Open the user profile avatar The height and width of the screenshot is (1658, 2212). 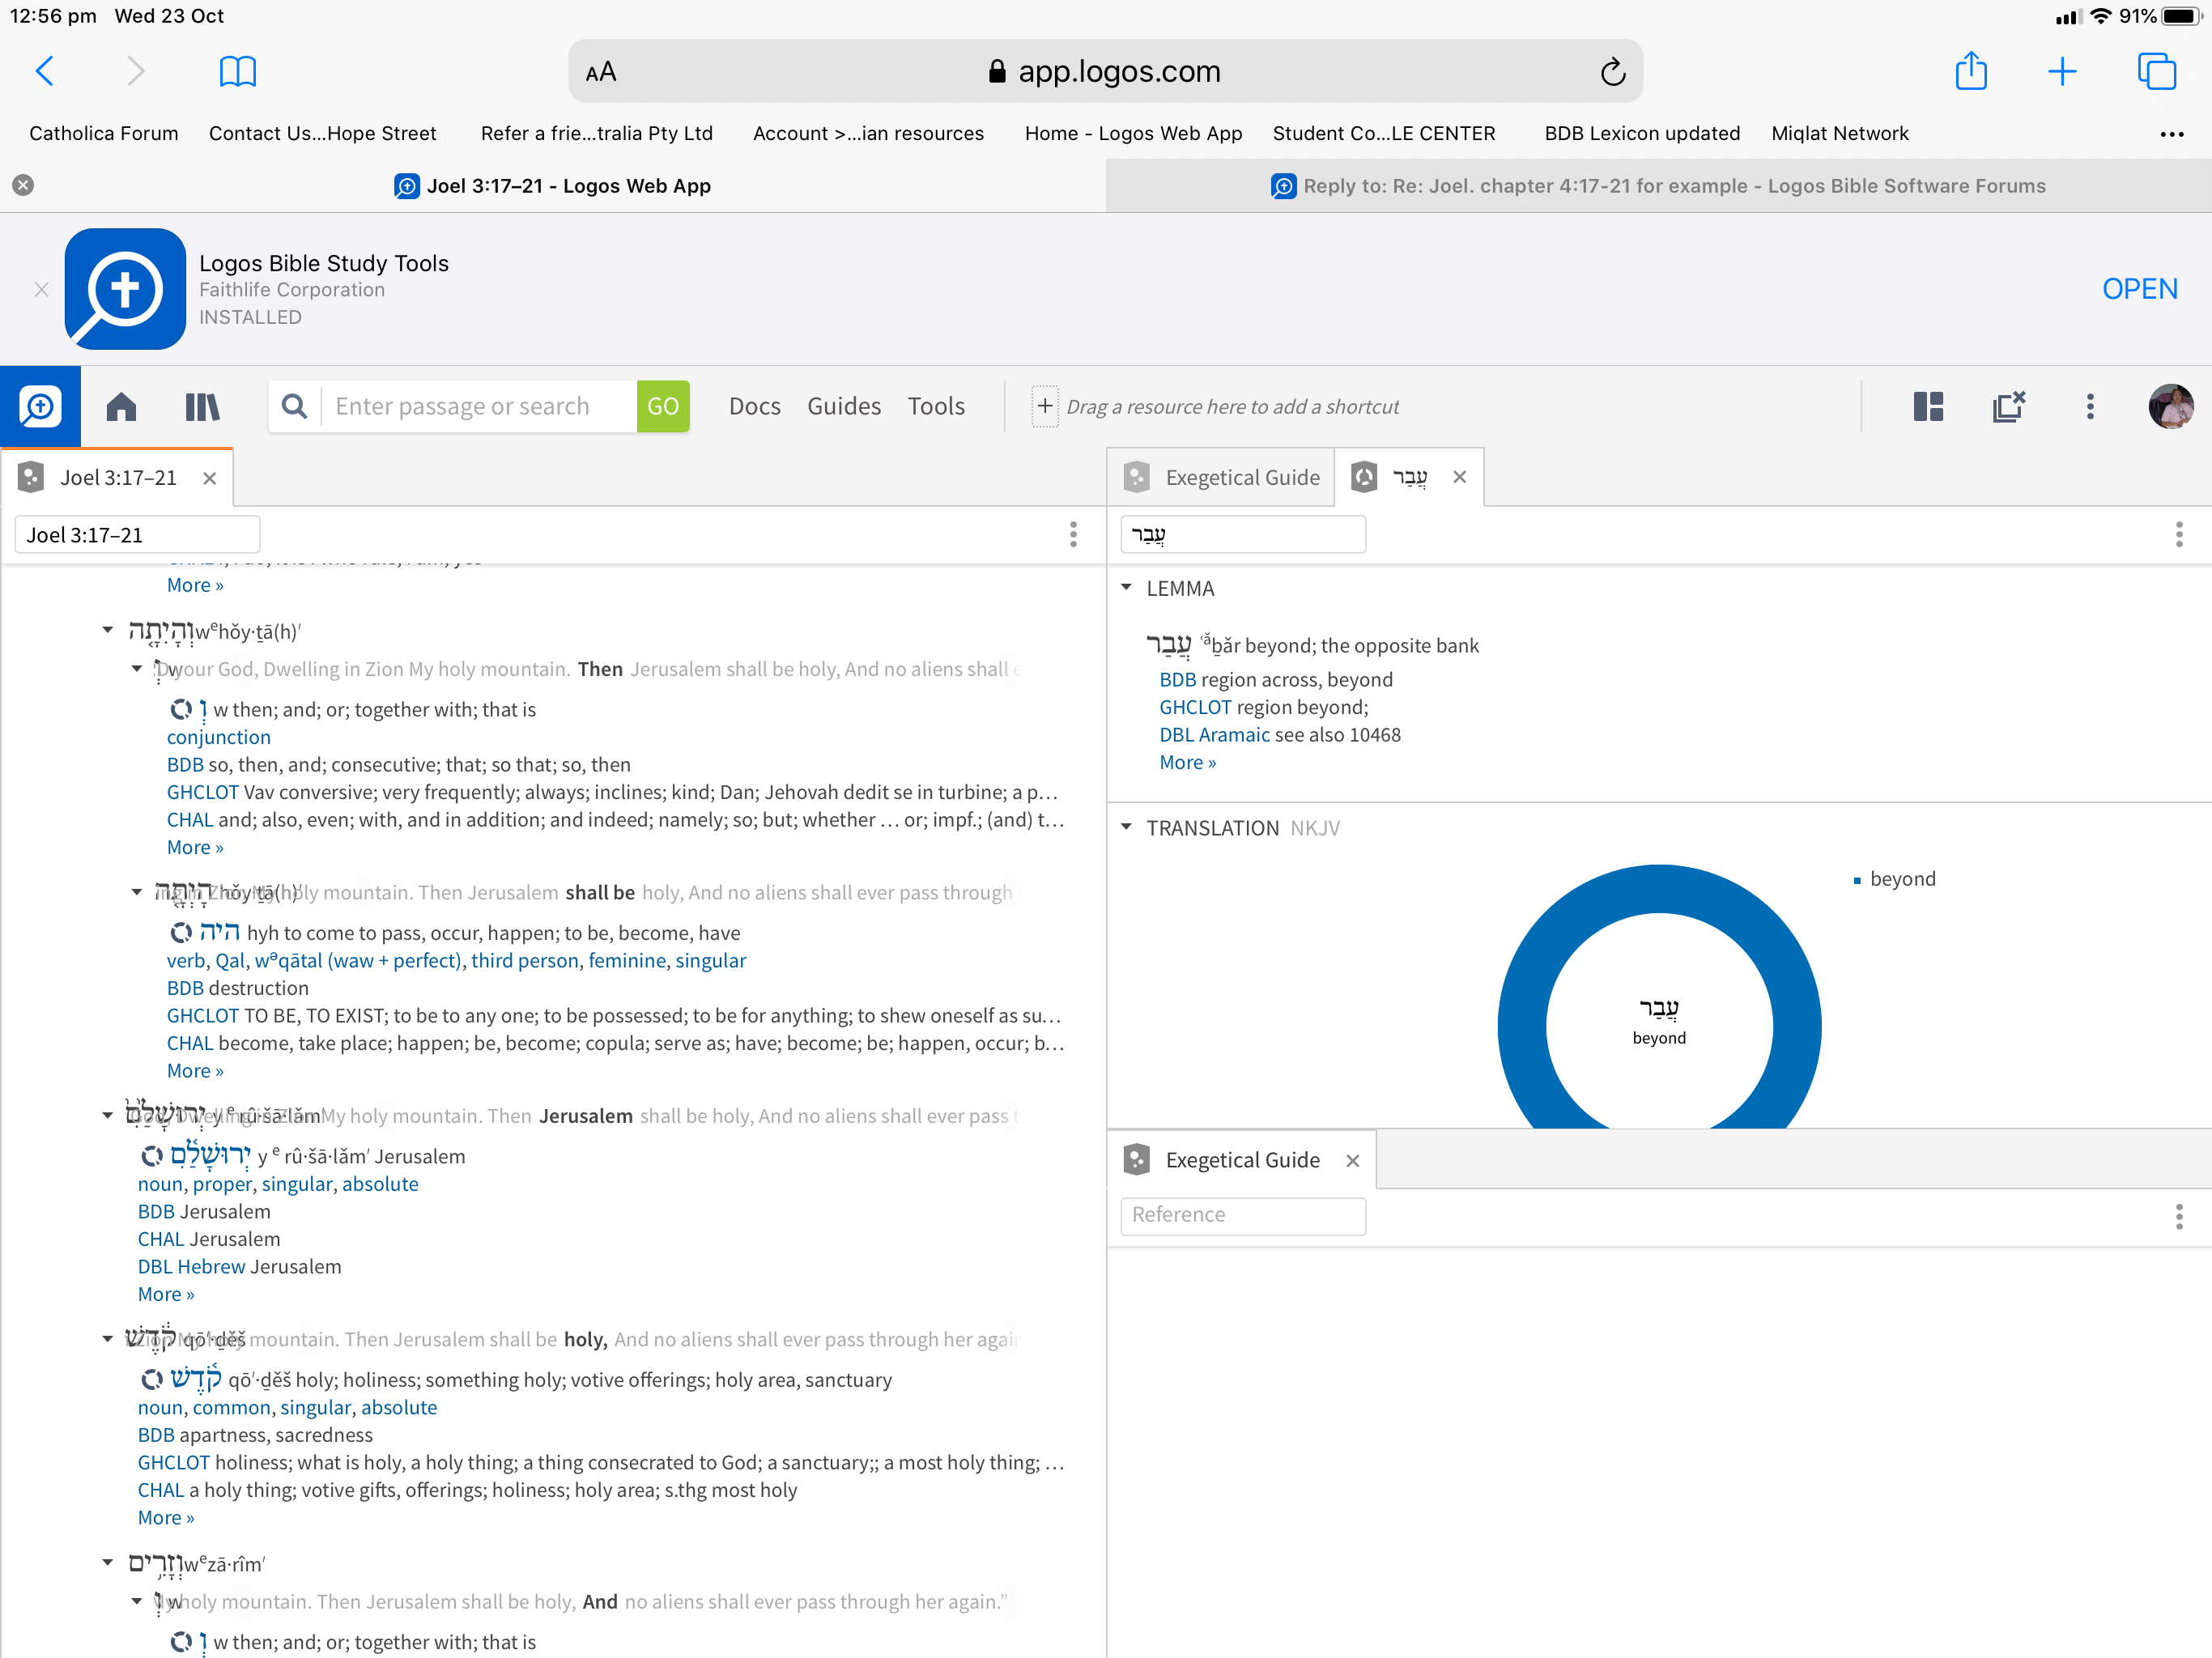(x=2170, y=406)
